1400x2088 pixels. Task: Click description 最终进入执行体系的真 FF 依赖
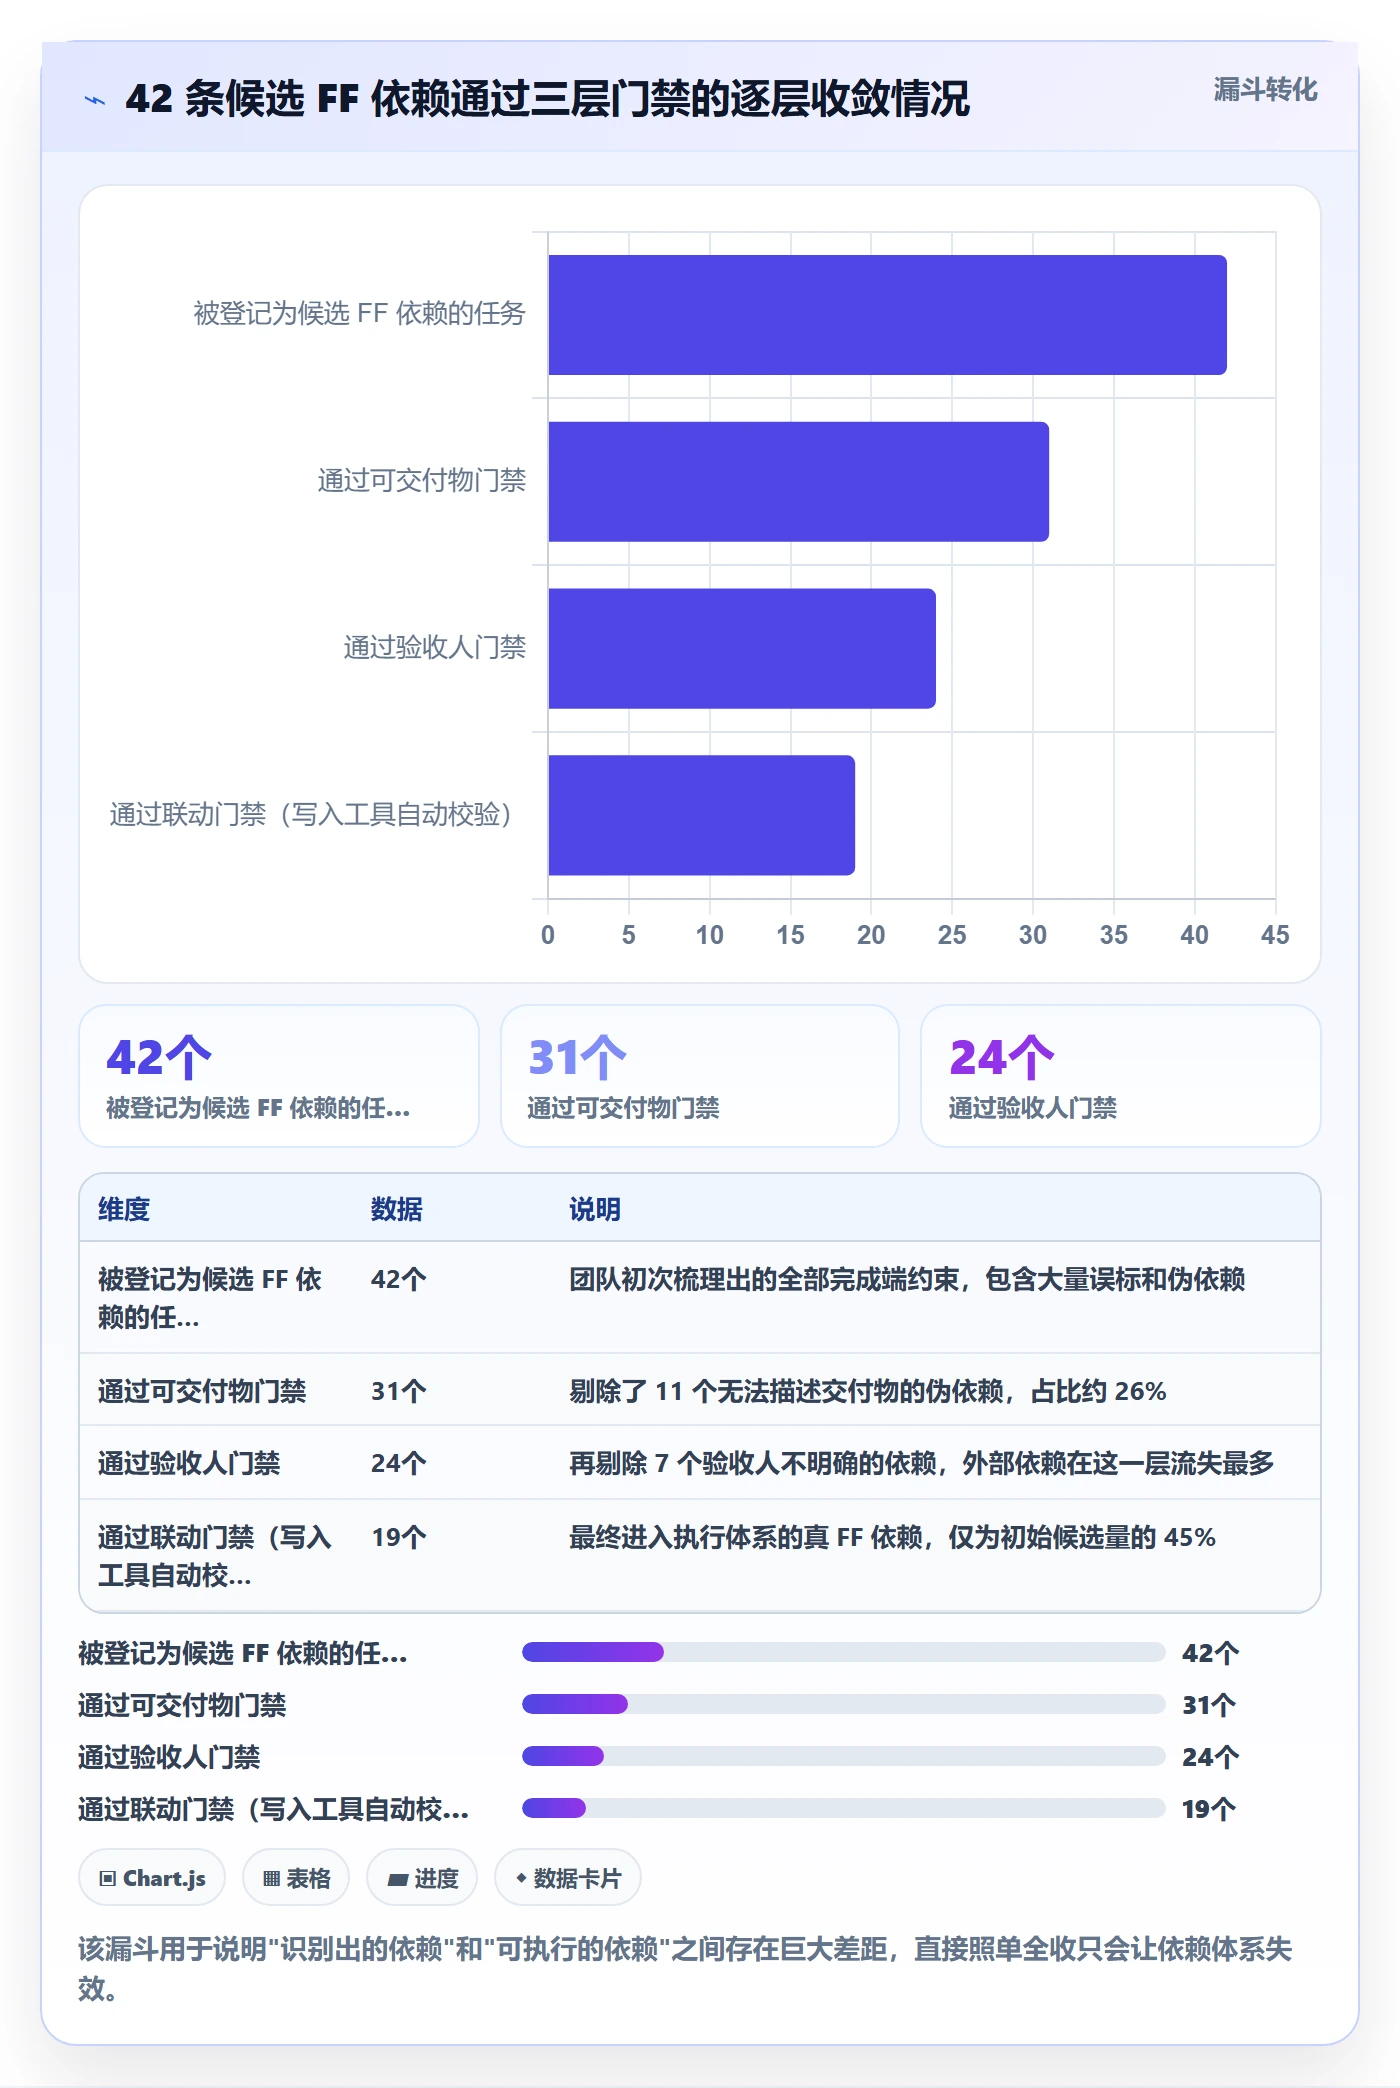(x=892, y=1537)
